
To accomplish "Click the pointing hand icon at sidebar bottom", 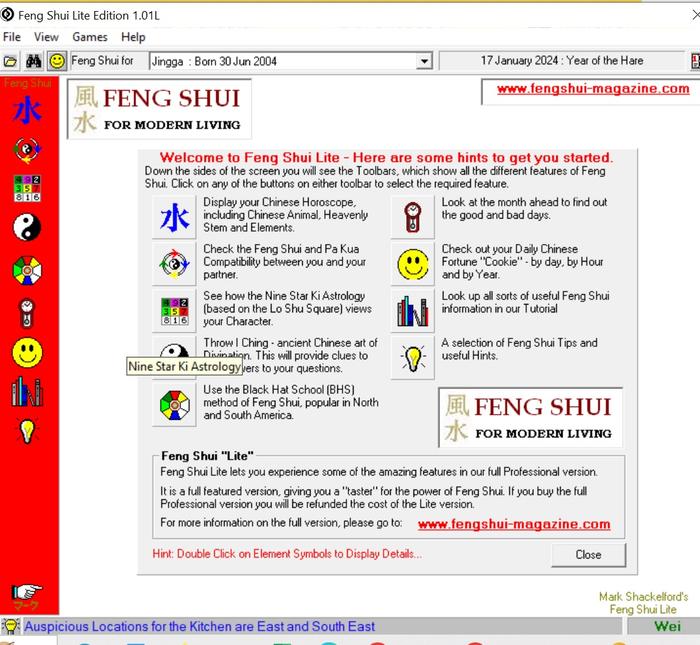I will (x=27, y=592).
